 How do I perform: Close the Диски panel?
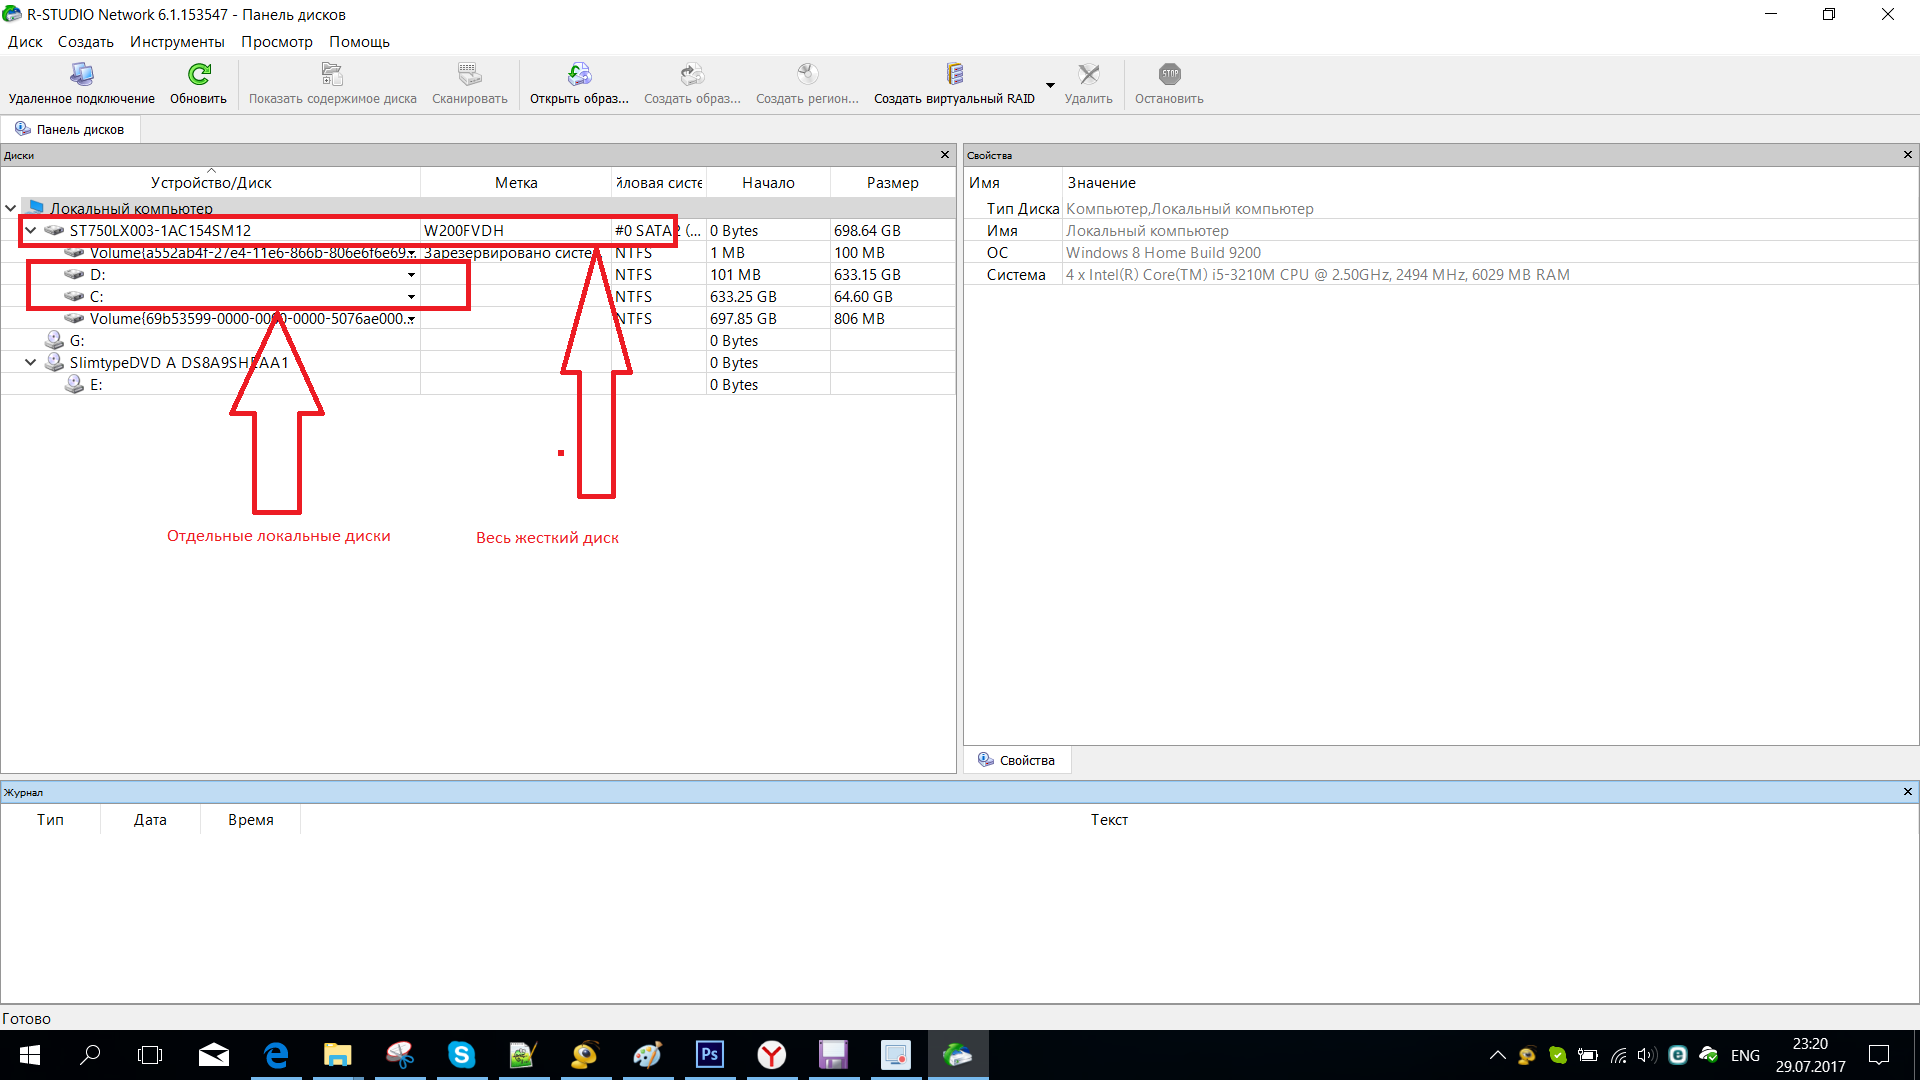click(x=945, y=155)
